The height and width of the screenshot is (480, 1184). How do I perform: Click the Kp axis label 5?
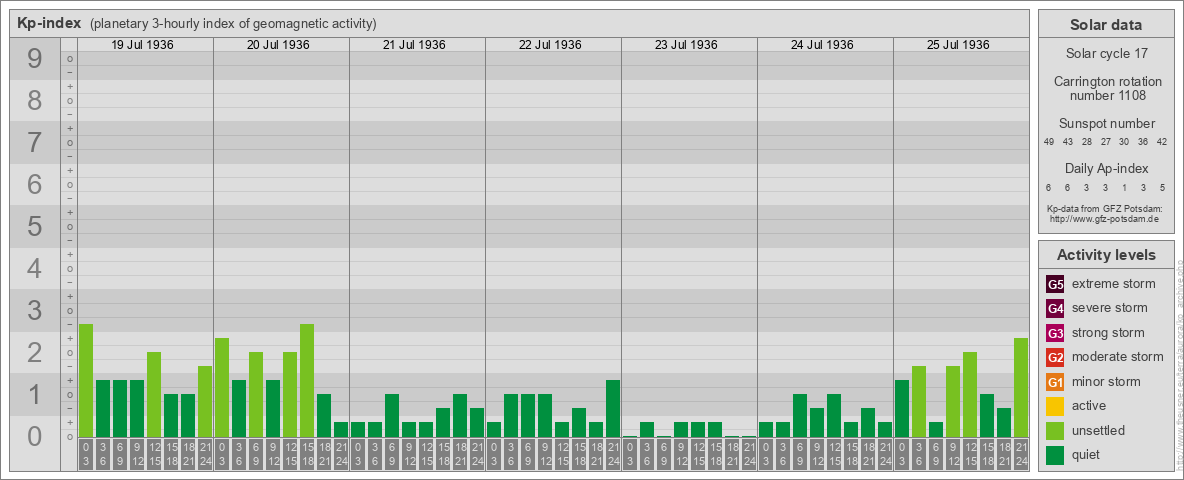(x=34, y=226)
